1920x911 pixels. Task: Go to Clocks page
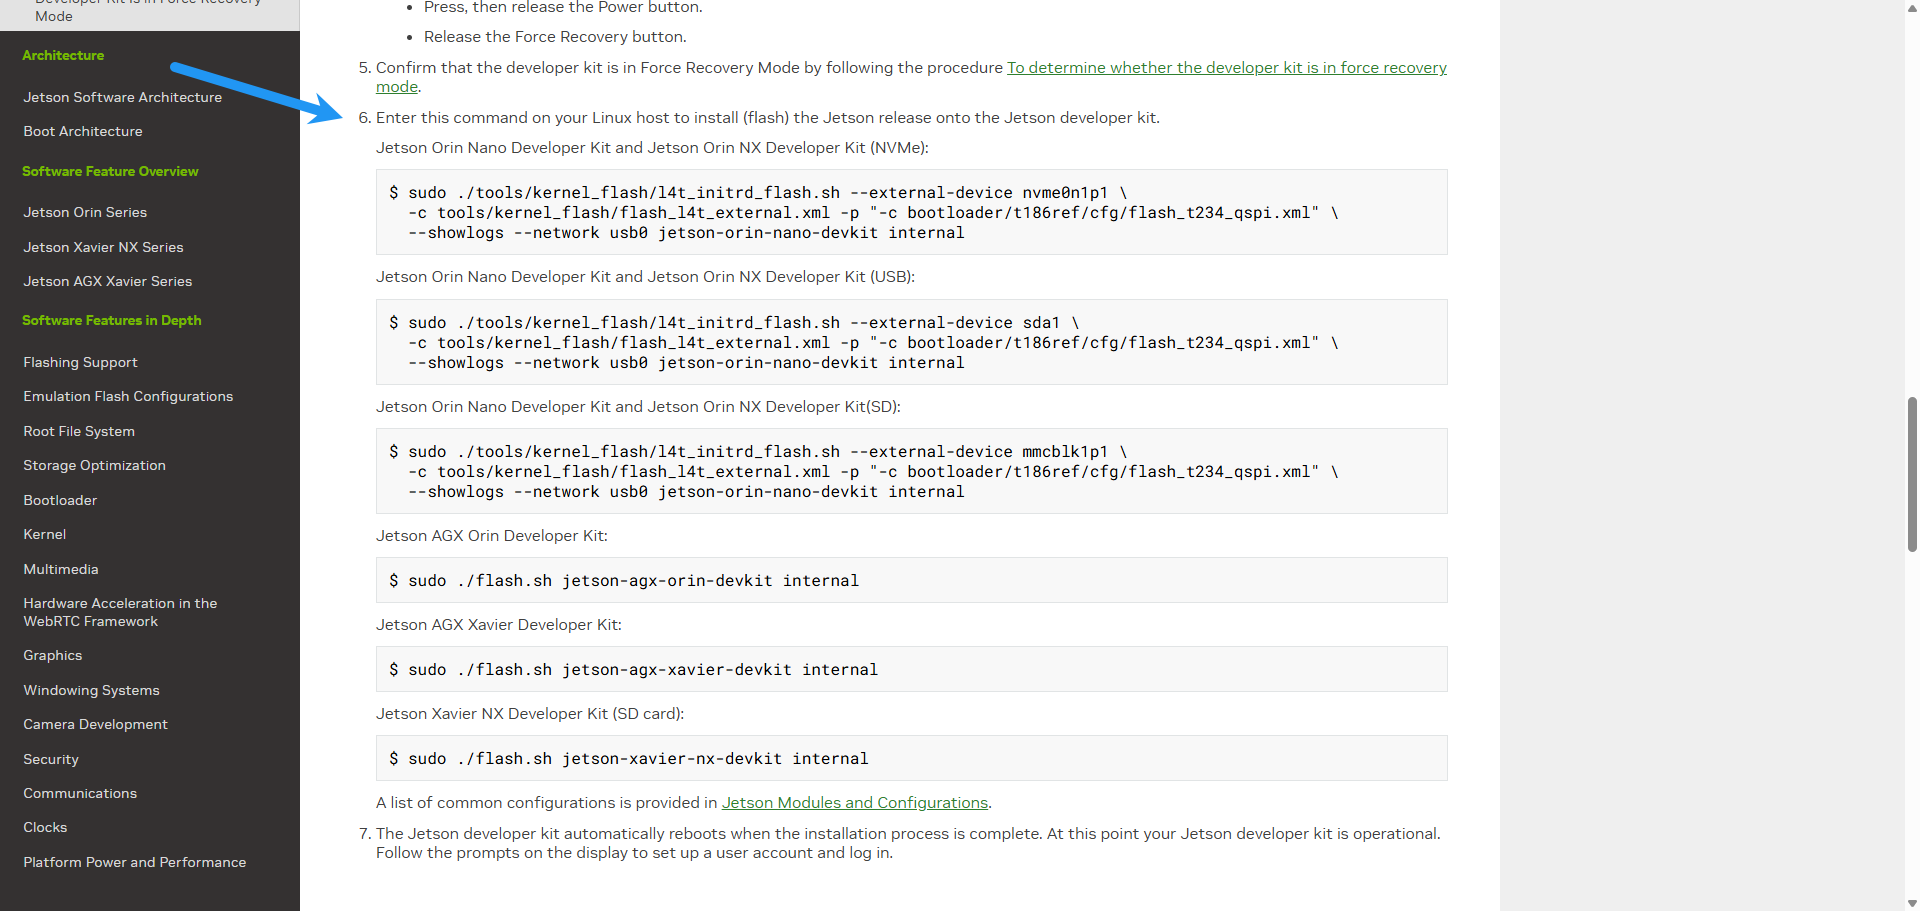tap(45, 827)
